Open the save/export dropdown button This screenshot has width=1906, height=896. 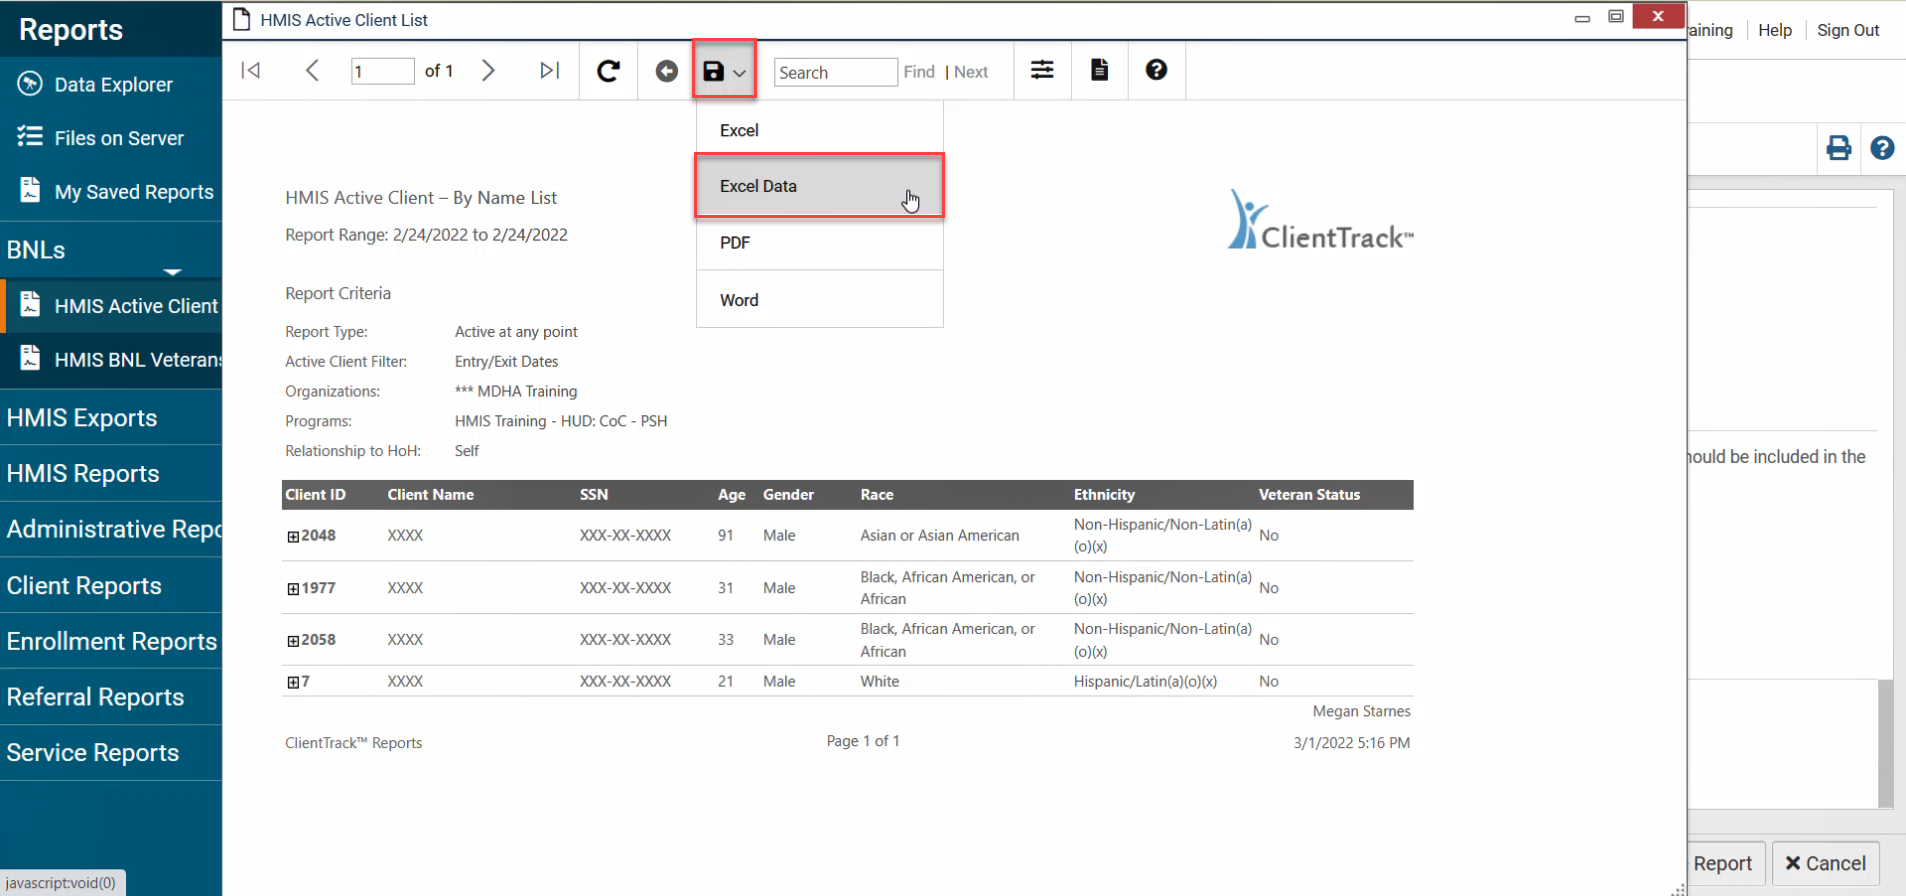point(724,71)
